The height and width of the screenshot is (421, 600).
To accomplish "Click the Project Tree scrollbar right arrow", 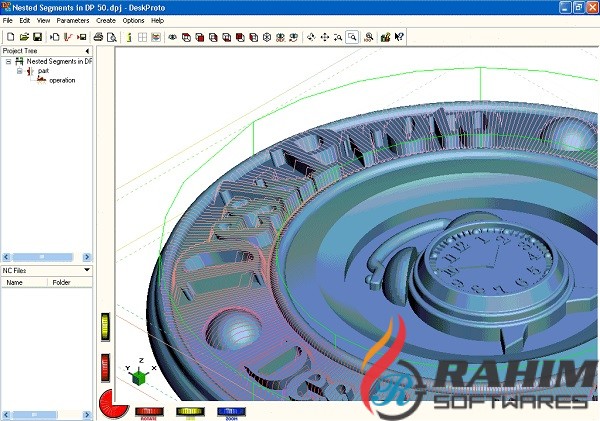I will point(87,257).
